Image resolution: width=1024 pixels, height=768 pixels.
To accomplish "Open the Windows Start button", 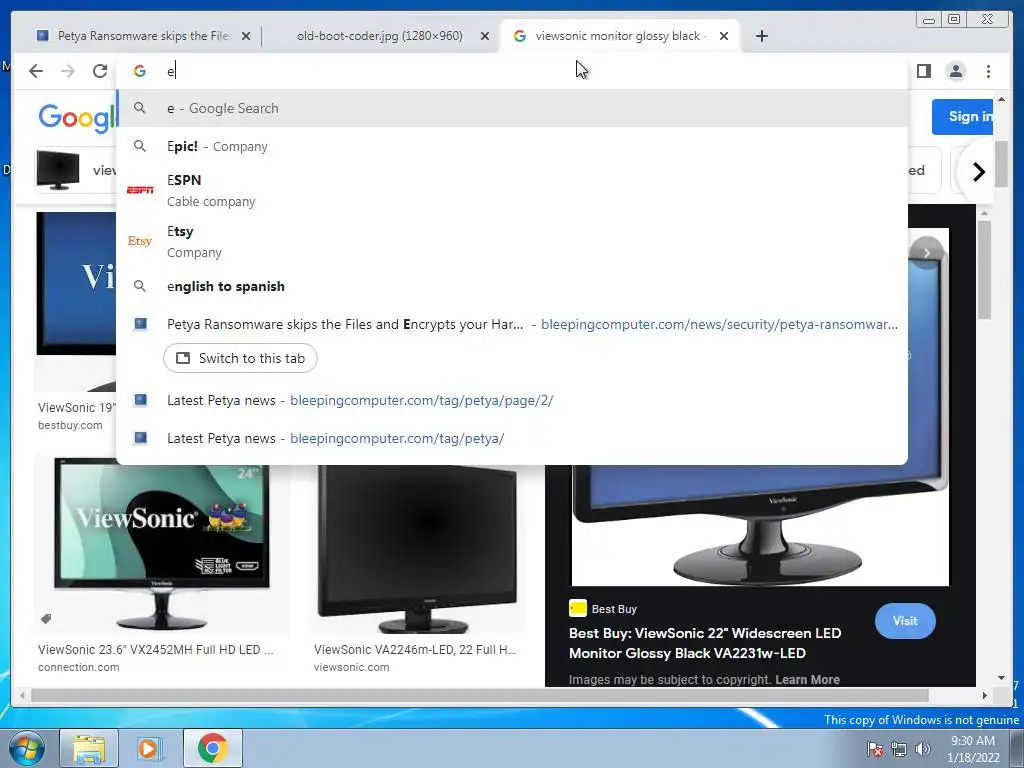I will [27, 748].
